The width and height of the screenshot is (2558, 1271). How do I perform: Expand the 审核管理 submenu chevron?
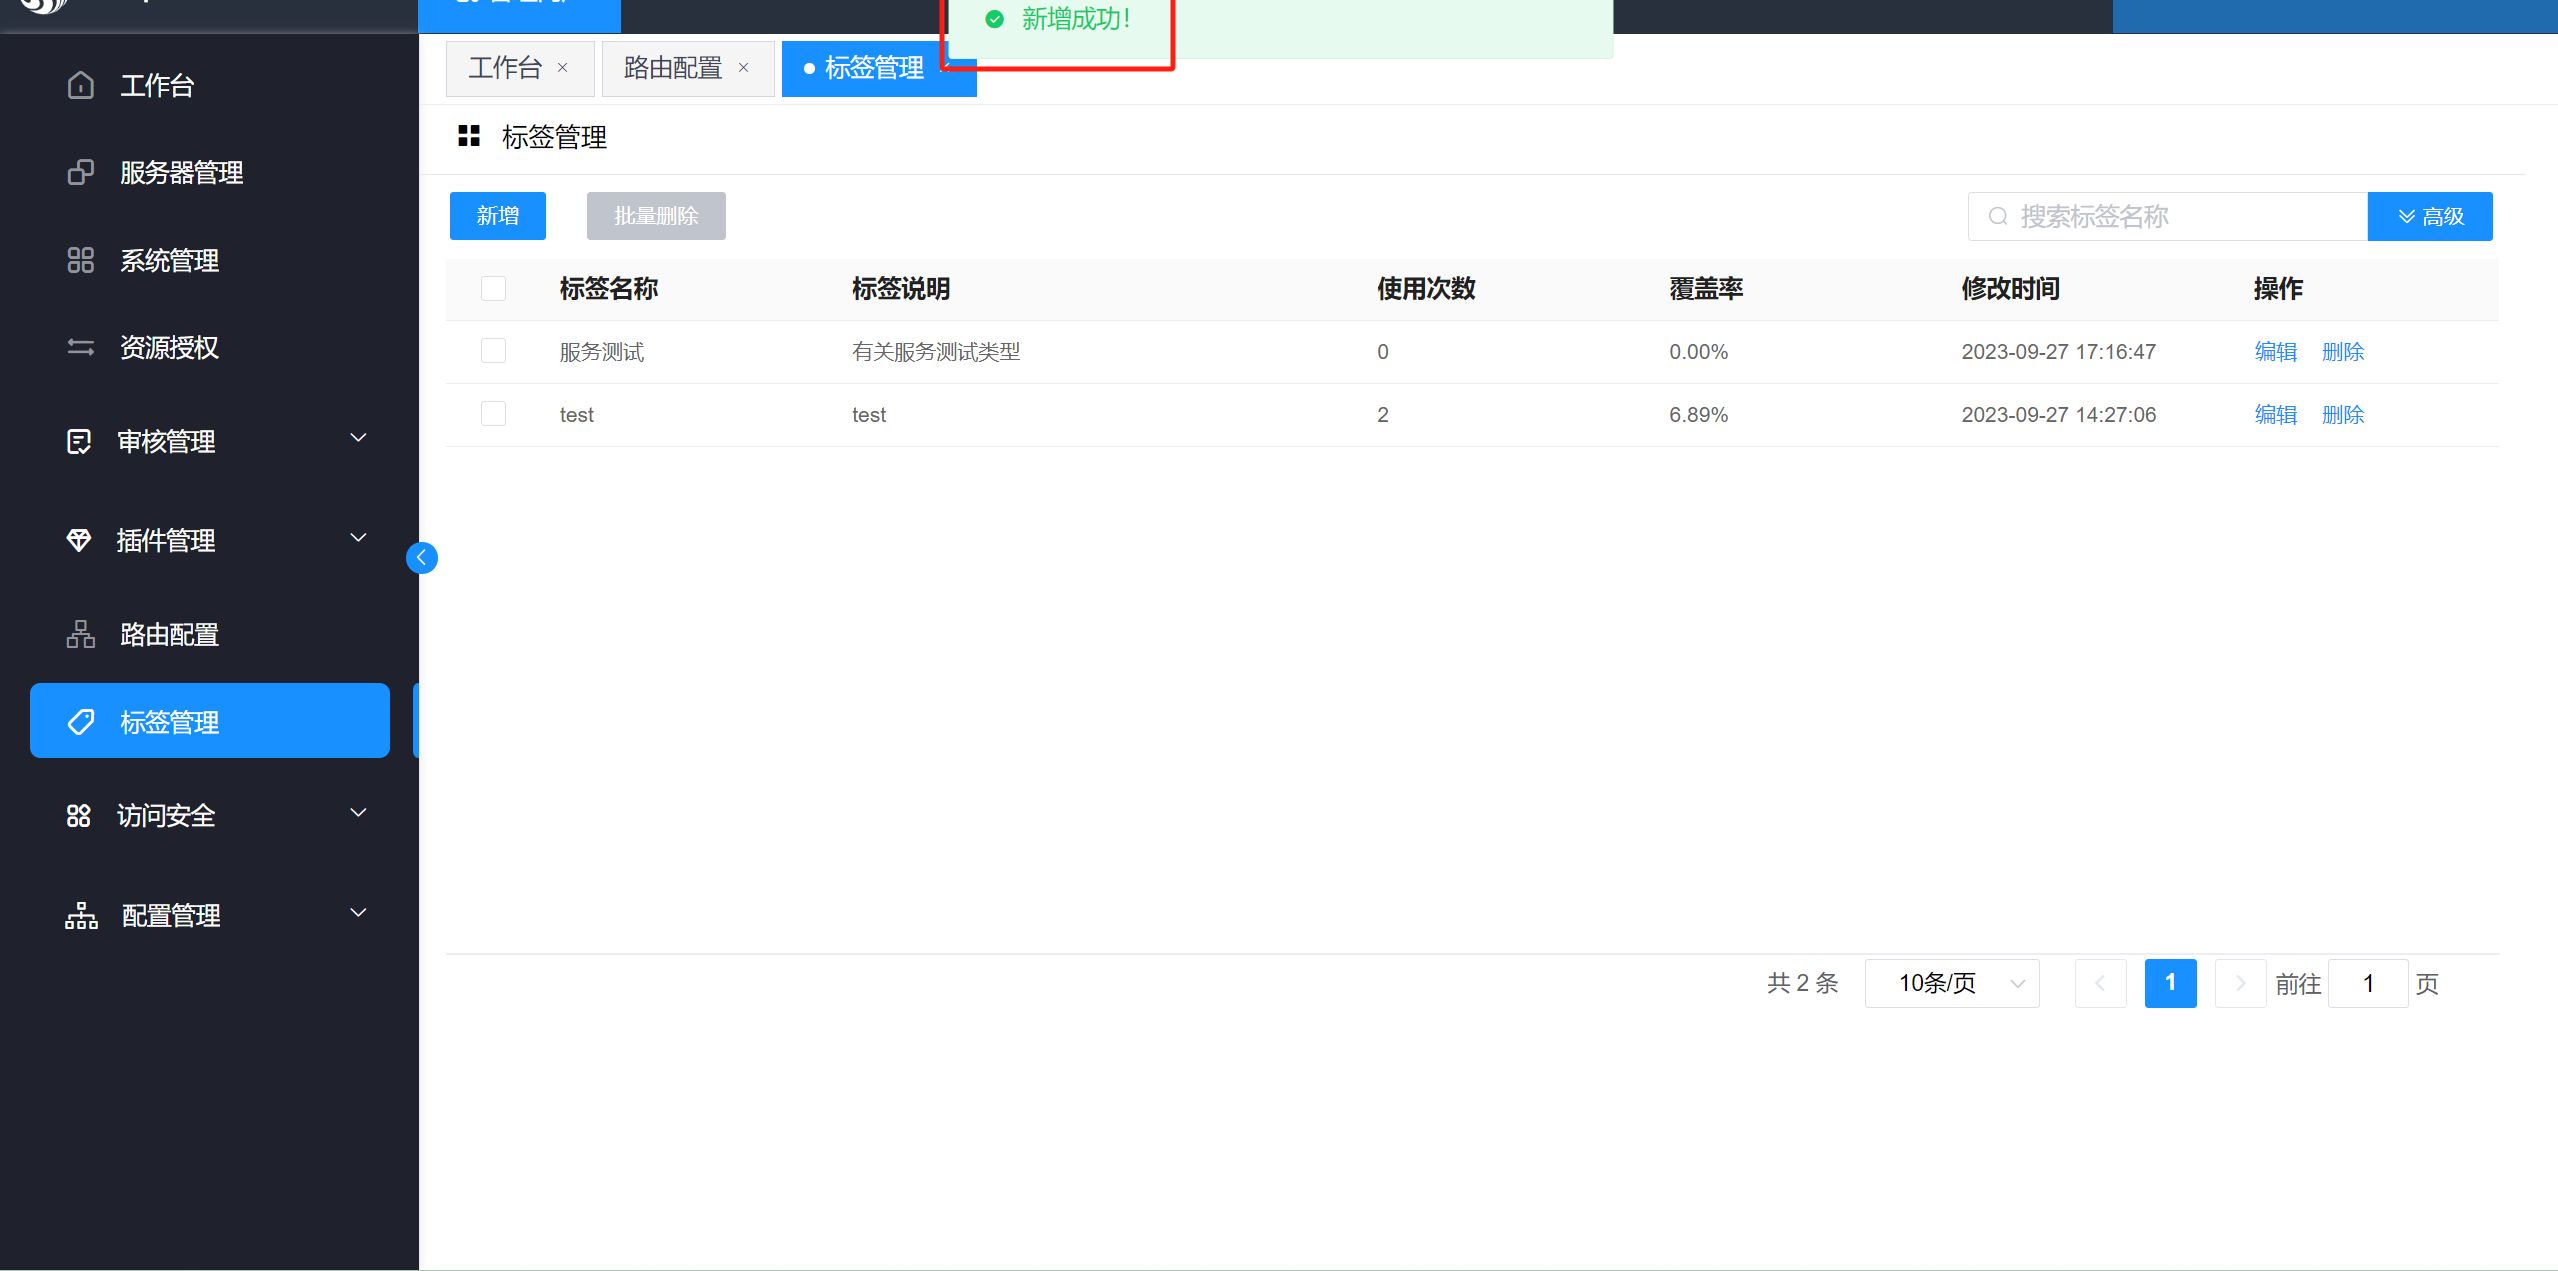pos(359,438)
